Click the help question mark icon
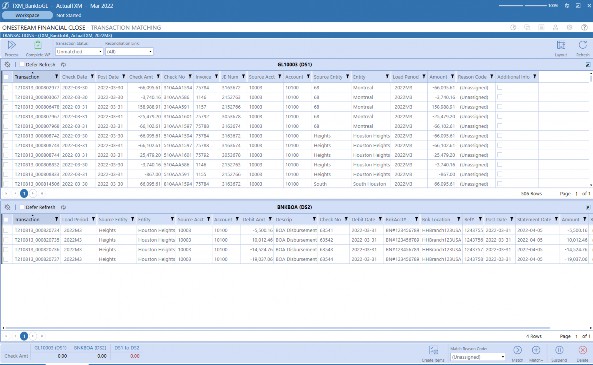The height and width of the screenshot is (365, 593). point(584,27)
